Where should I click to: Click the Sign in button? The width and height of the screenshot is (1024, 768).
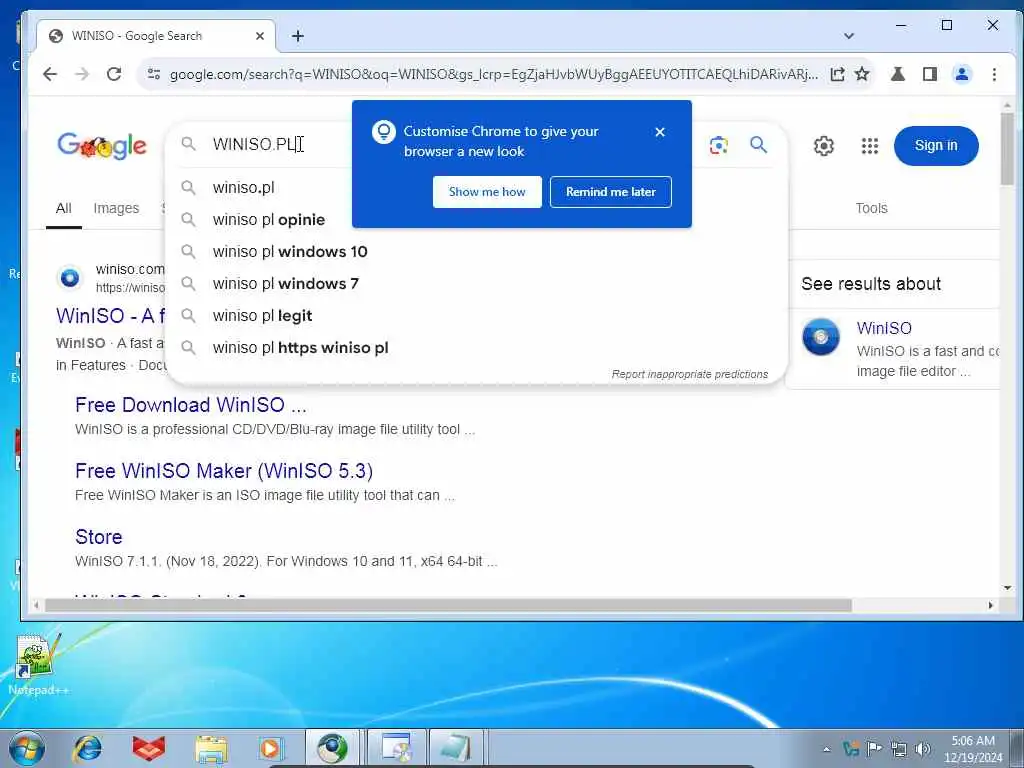tap(936, 146)
